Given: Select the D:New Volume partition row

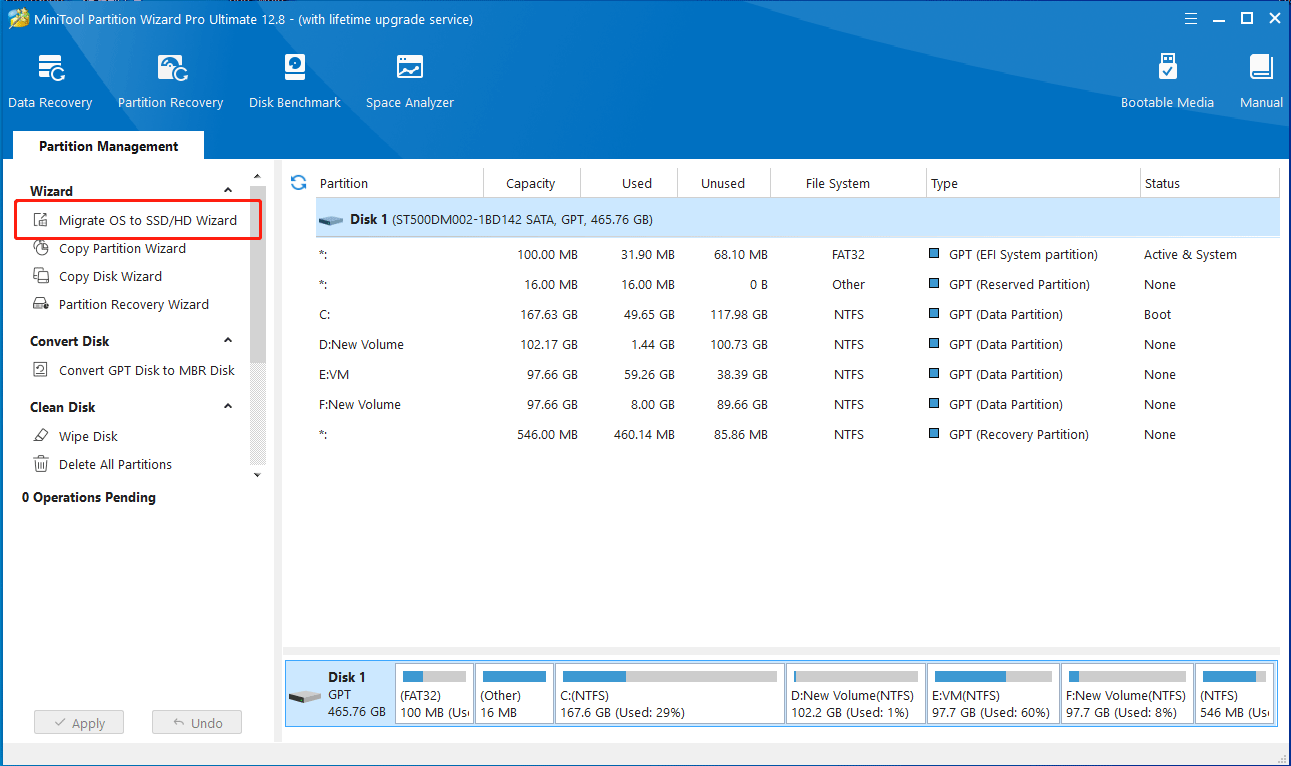Looking at the screenshot, I should click(797, 344).
